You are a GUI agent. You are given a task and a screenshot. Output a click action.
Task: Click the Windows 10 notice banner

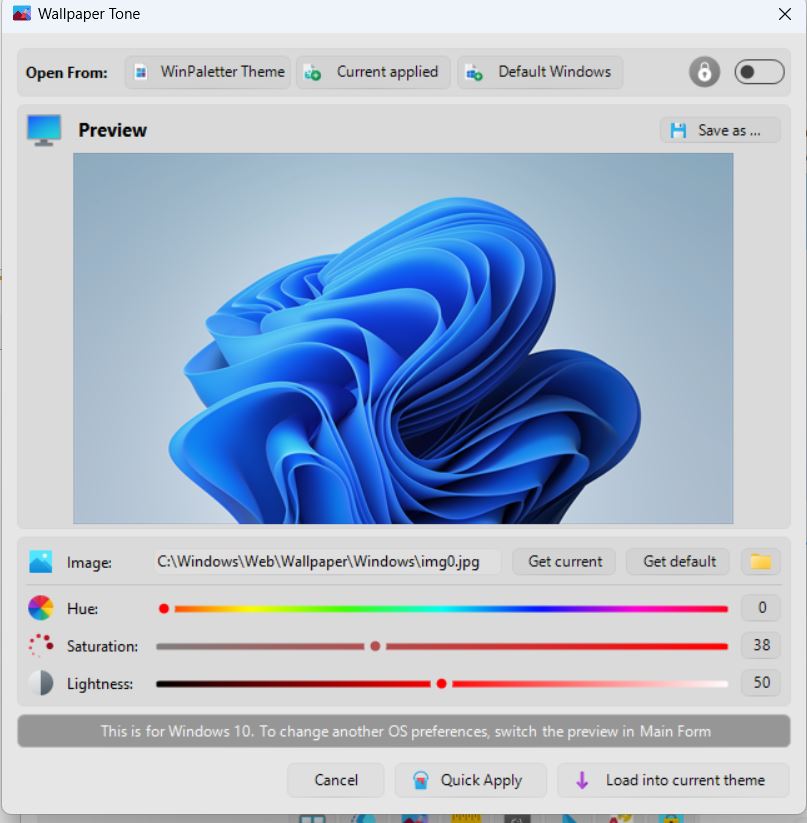(x=404, y=731)
